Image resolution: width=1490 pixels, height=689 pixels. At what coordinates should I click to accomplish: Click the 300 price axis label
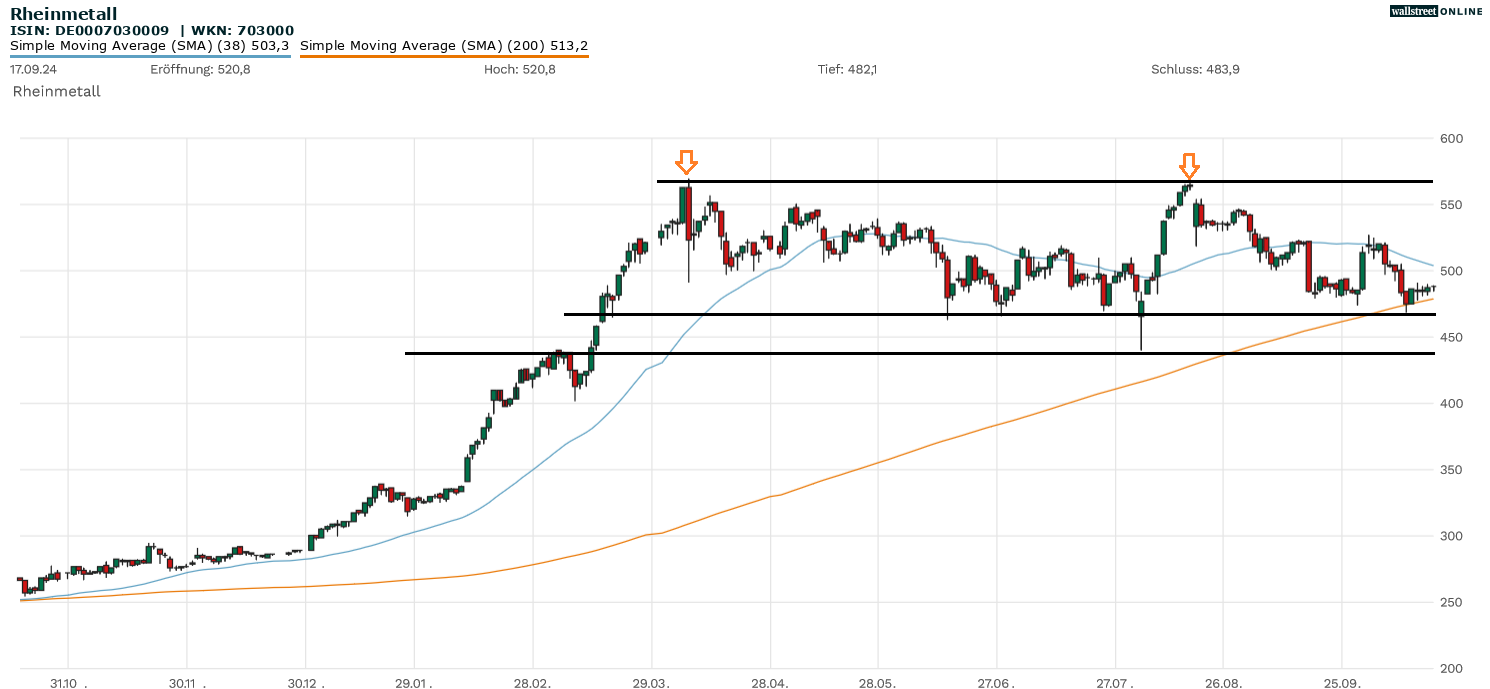pos(1451,536)
